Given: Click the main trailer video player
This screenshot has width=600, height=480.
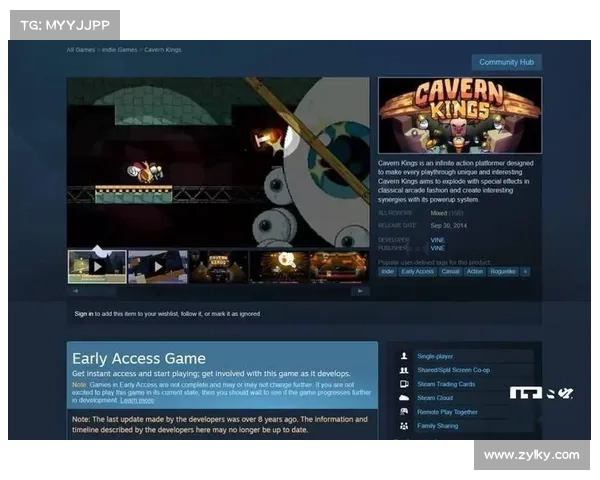Looking at the screenshot, I should (218, 162).
